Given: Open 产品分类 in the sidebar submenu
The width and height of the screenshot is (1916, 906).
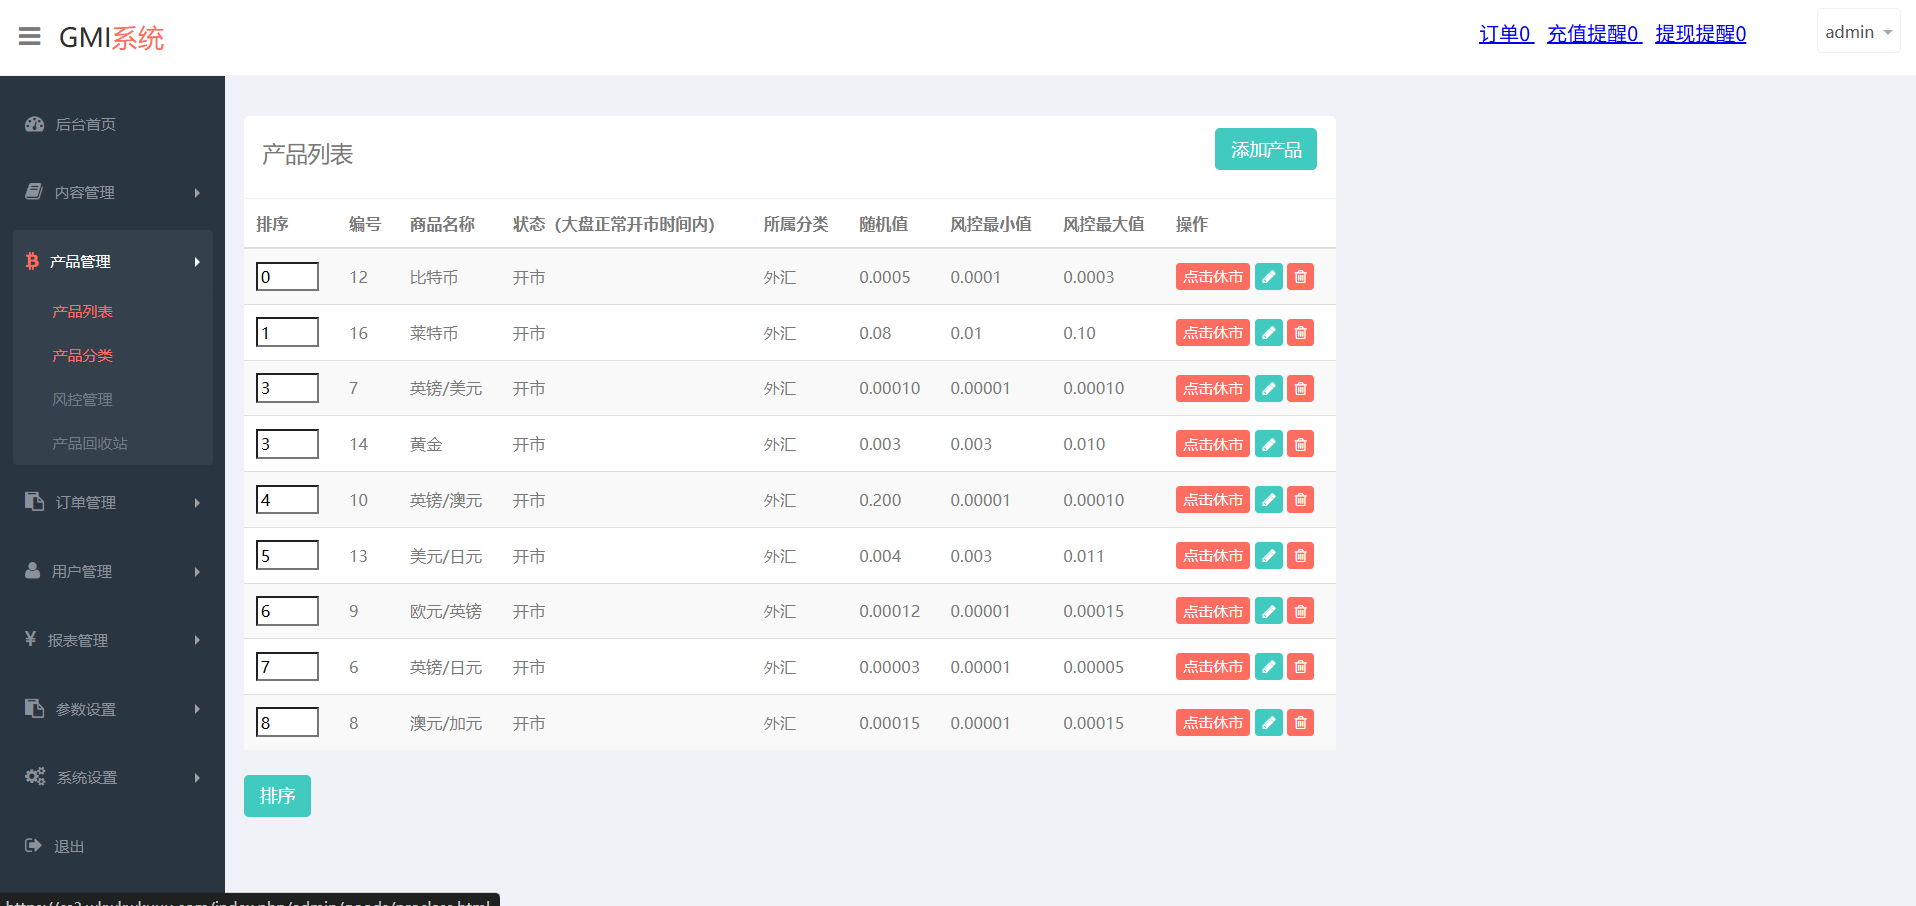Looking at the screenshot, I should click(x=82, y=356).
